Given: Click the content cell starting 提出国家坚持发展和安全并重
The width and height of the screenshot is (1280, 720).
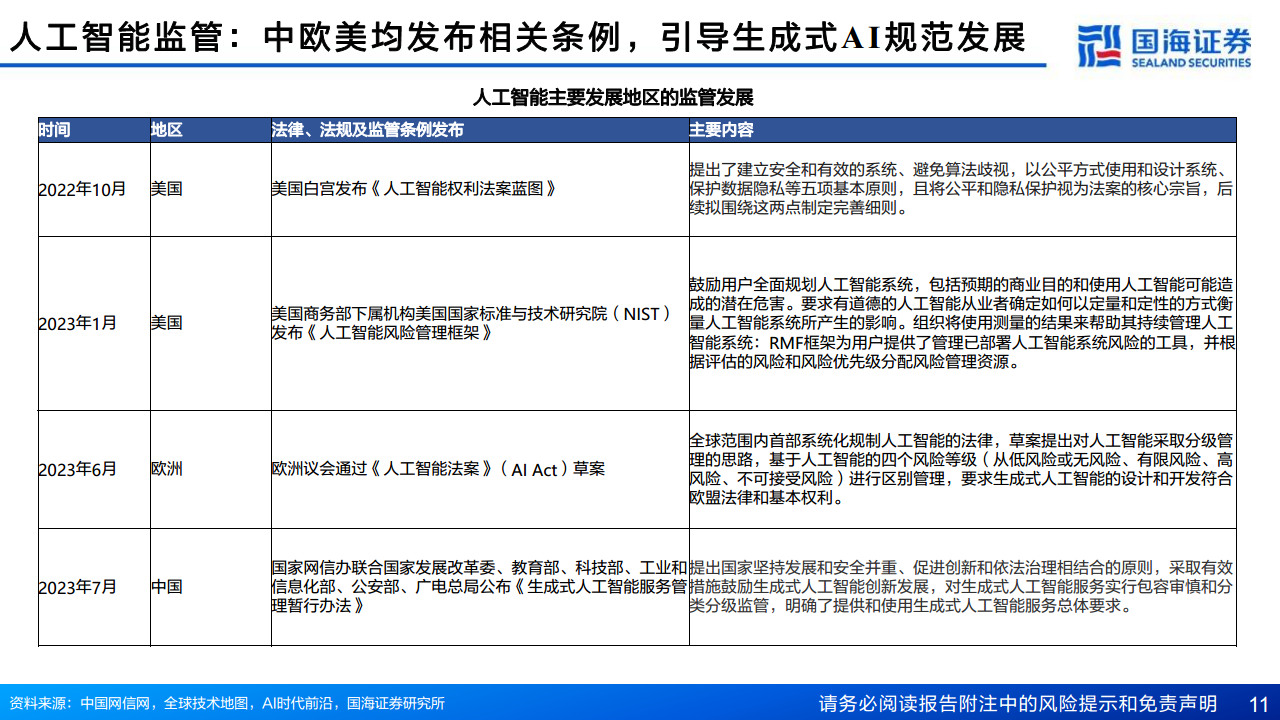Looking at the screenshot, I should (962, 587).
